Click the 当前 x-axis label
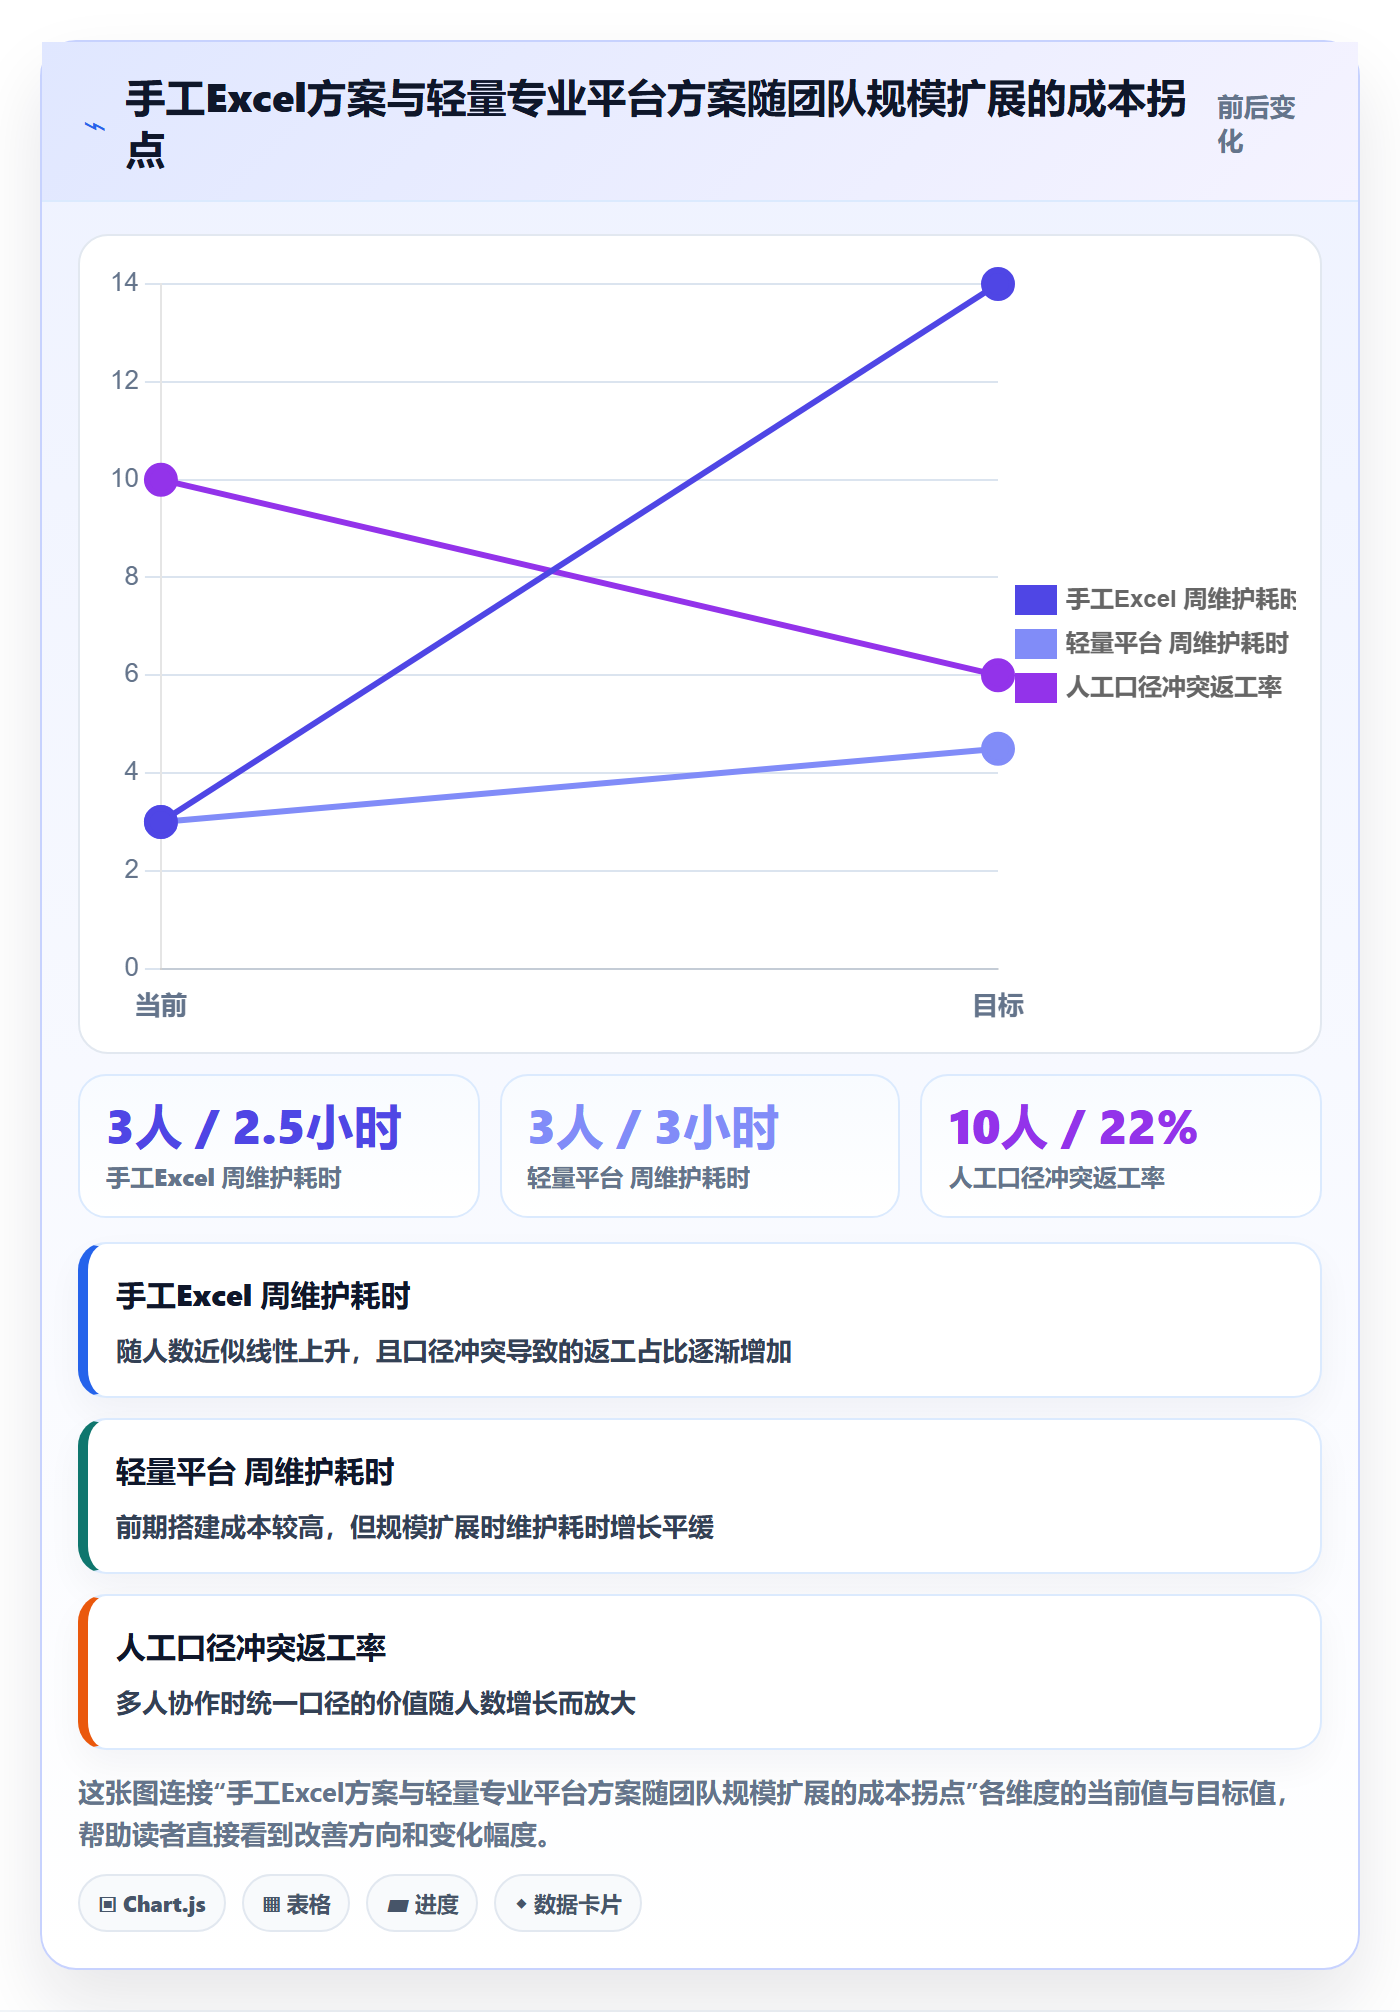This screenshot has height=2012, width=1400. (x=161, y=1005)
